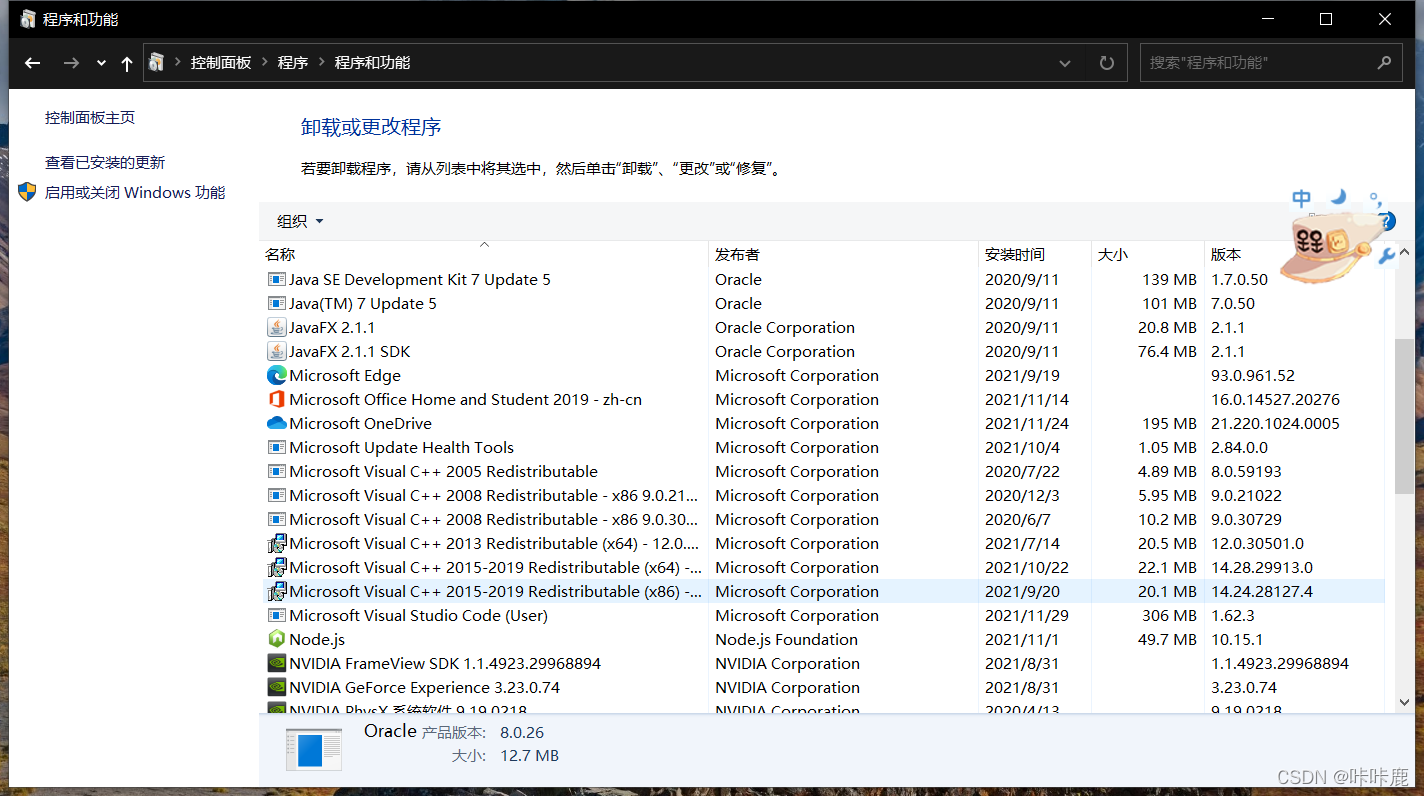This screenshot has width=1424, height=796.
Task: Click the Microsoft OneDrive cloud icon
Action: tap(277, 424)
